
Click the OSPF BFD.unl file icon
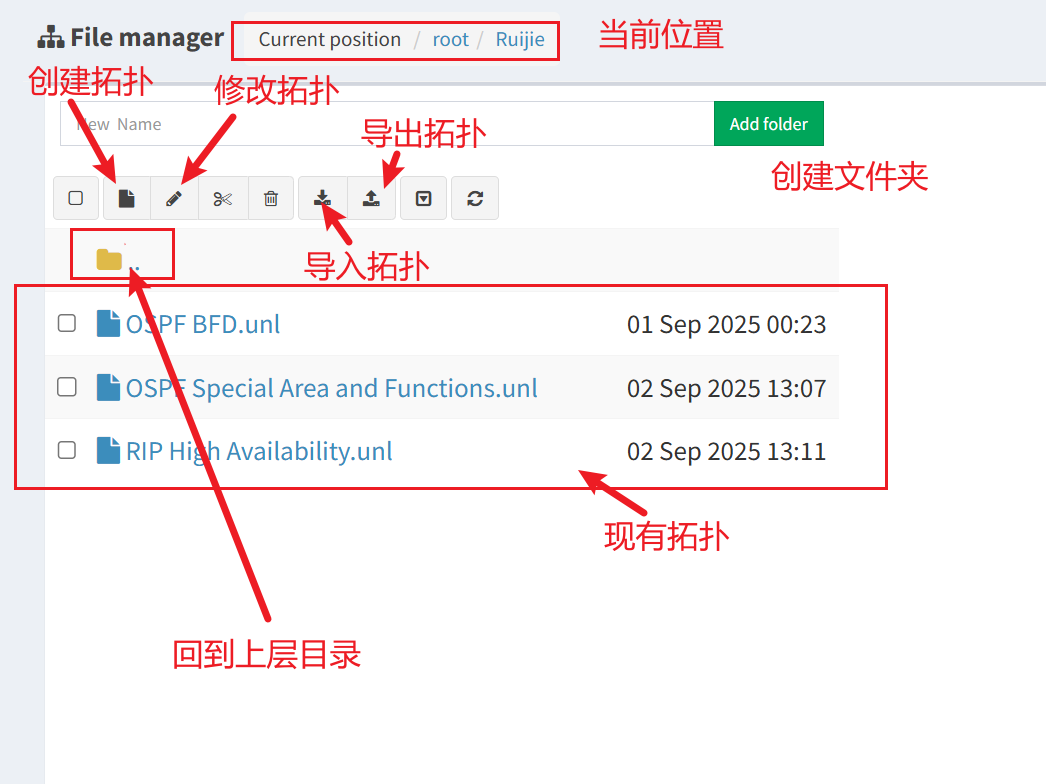coord(108,324)
